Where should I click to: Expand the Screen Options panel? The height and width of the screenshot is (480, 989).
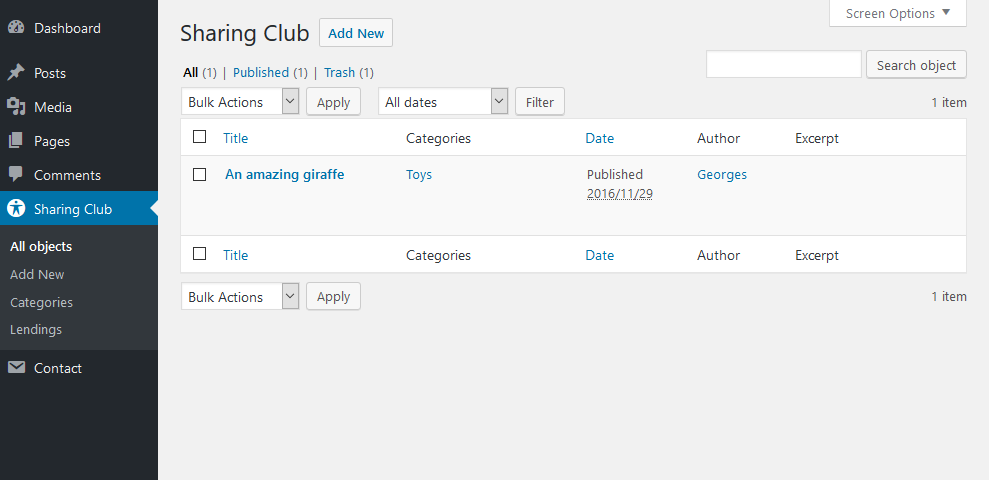point(898,13)
